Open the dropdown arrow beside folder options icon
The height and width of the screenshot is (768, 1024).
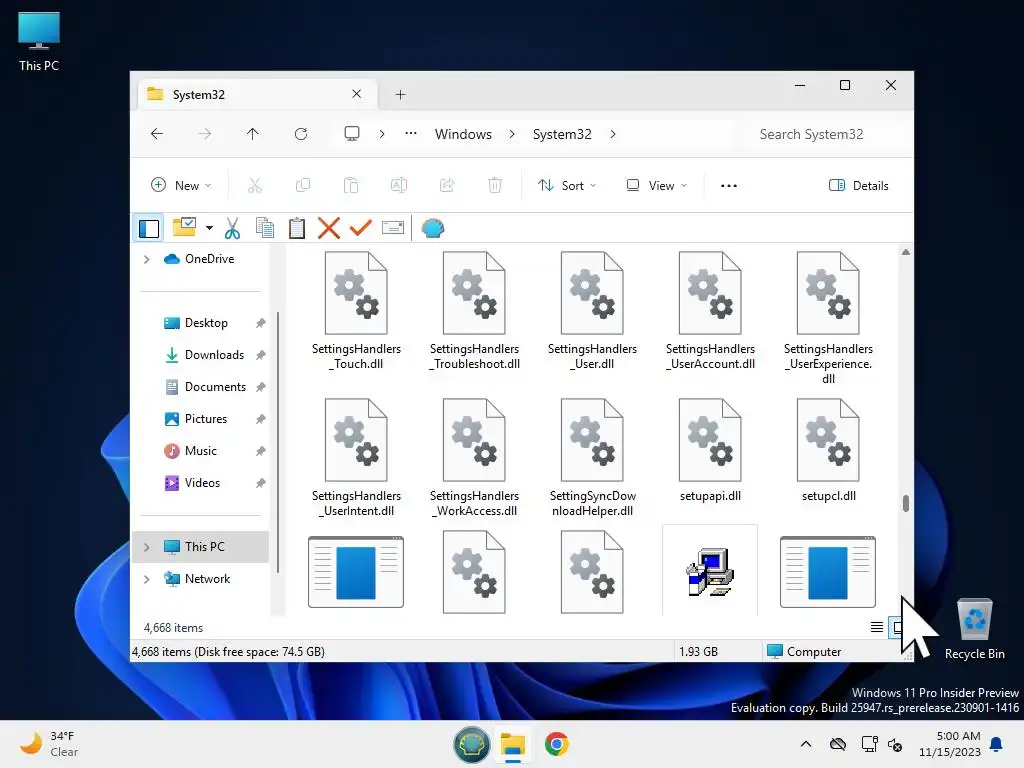(209, 228)
